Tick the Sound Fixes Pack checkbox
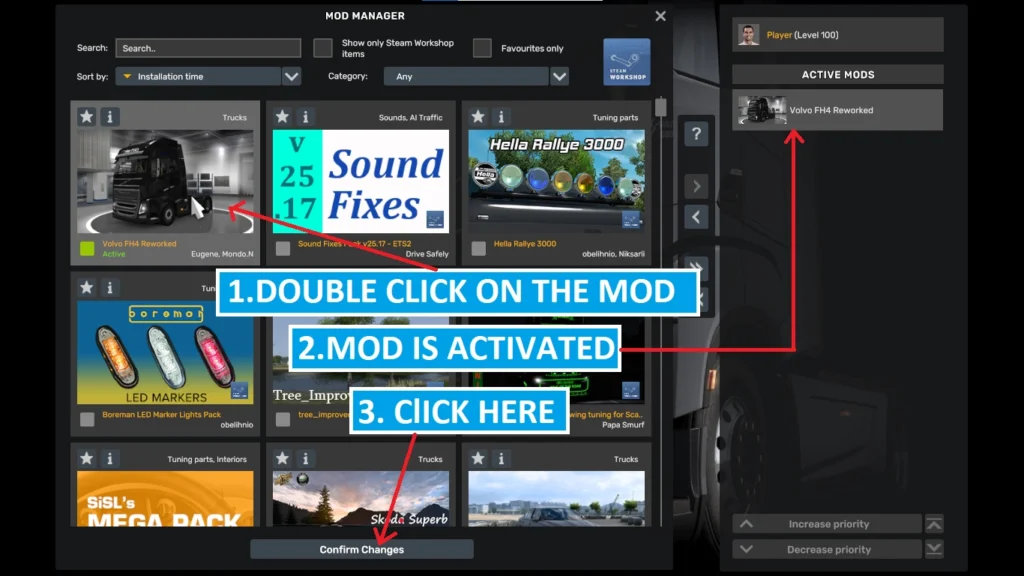This screenshot has width=1024, height=576. click(x=283, y=248)
